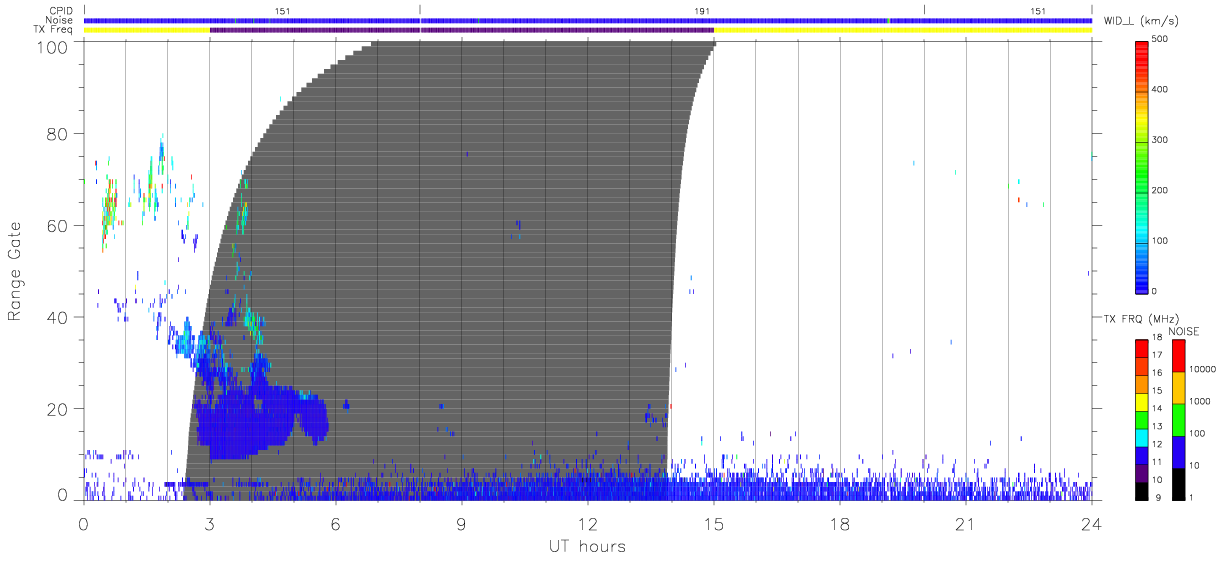1228x567 pixels.
Task: Click the rainbow spectral width colorbar
Action: [x=1141, y=167]
